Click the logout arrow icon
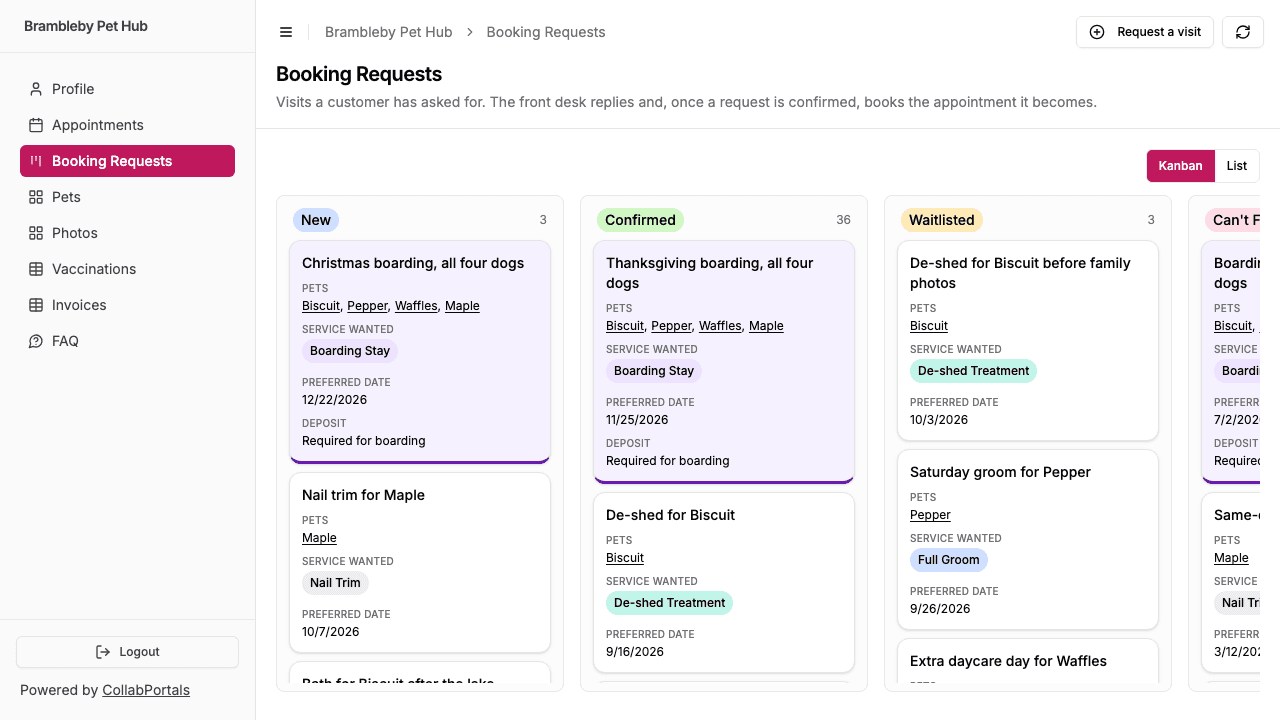This screenshot has height=720, width=1280. (103, 652)
